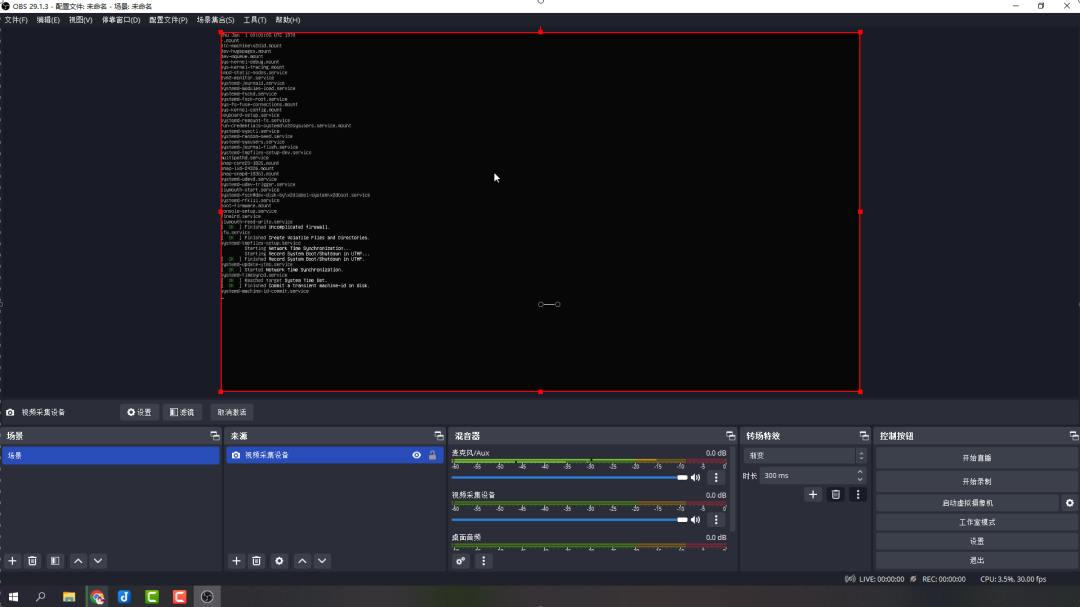Switch to OBS taskbar icon
This screenshot has width=1080, height=607.
coord(207,597)
